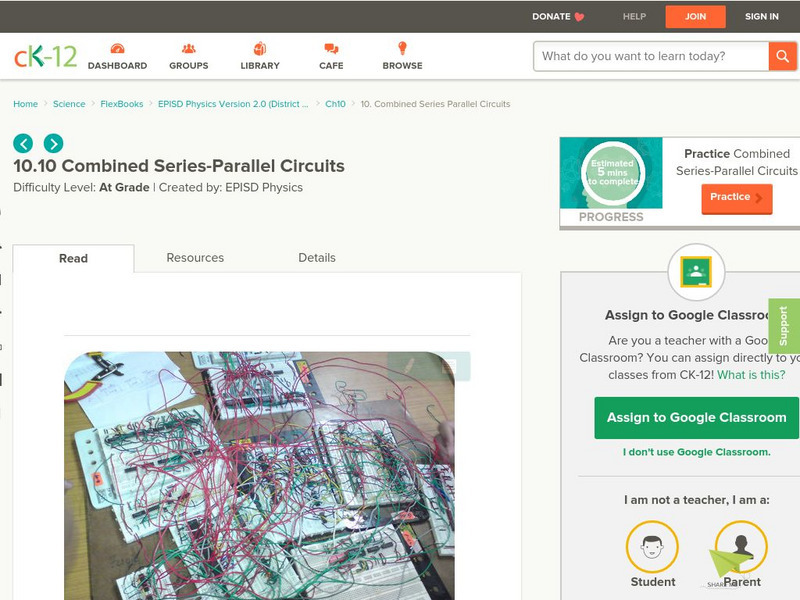
Task: Switch to the Resources tab
Action: (x=195, y=258)
